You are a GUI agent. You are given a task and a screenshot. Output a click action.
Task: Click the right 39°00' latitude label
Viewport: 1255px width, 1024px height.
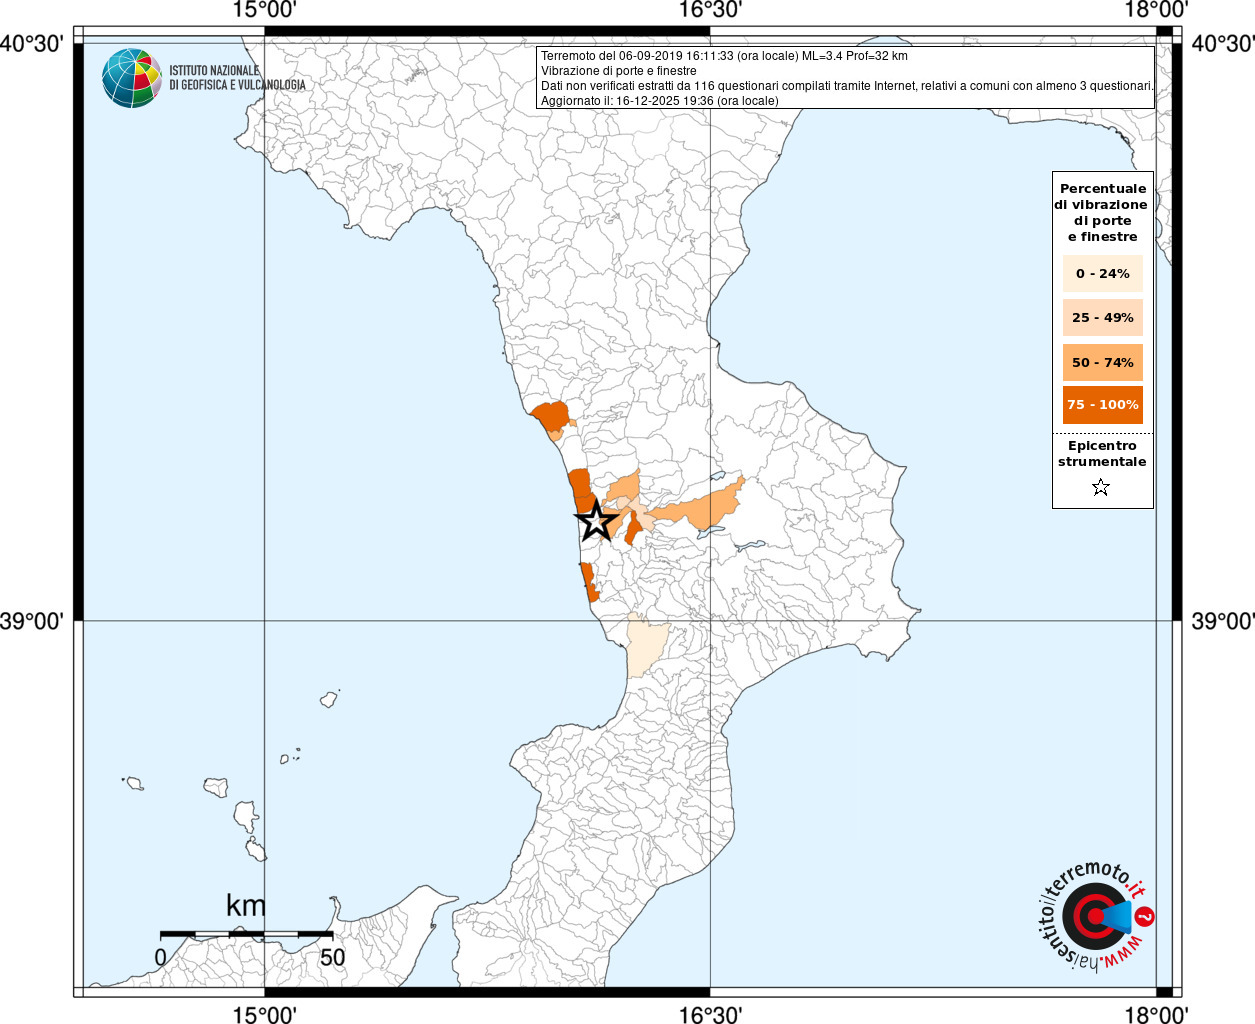coord(1222,621)
